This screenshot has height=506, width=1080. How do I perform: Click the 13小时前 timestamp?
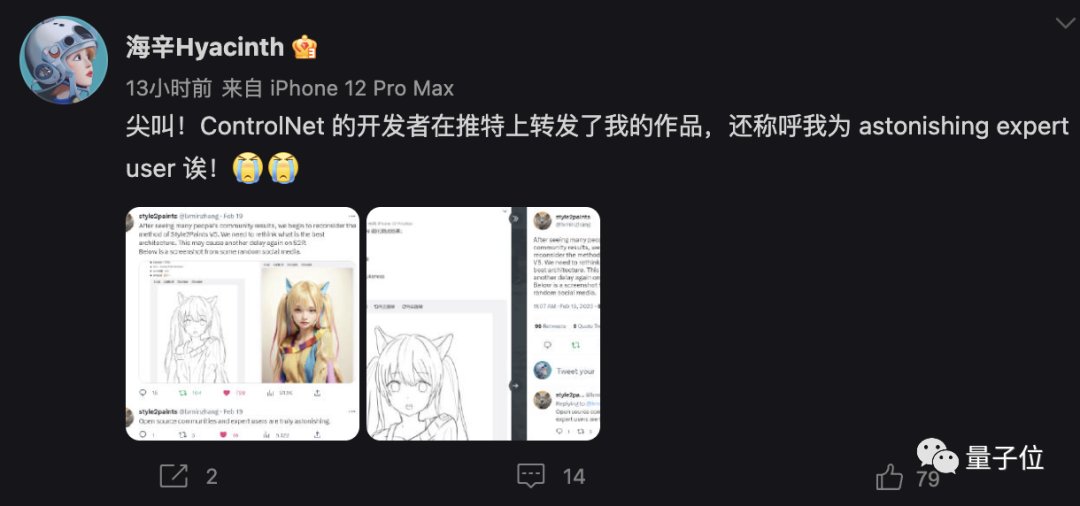click(x=171, y=88)
